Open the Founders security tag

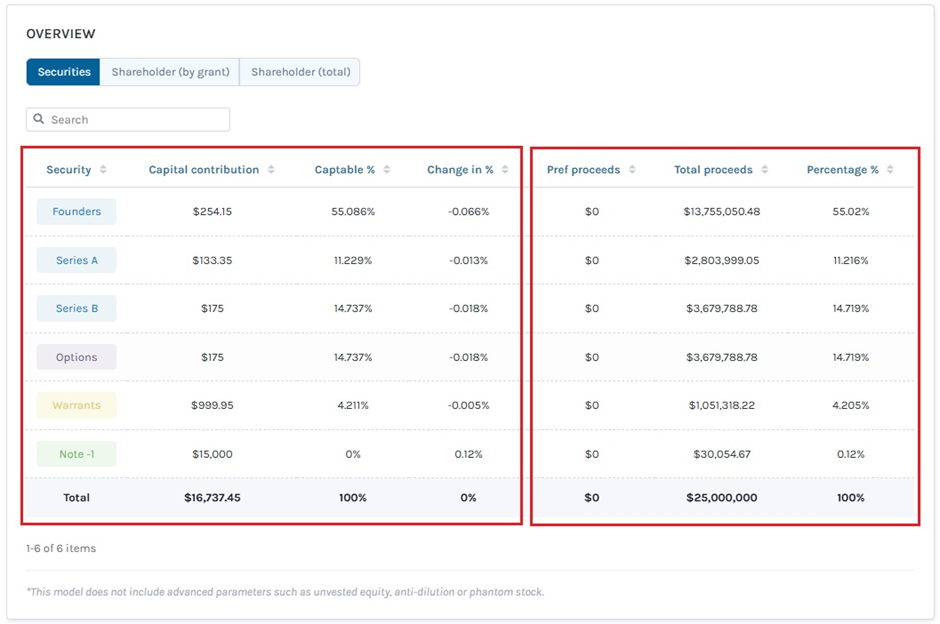pos(76,212)
